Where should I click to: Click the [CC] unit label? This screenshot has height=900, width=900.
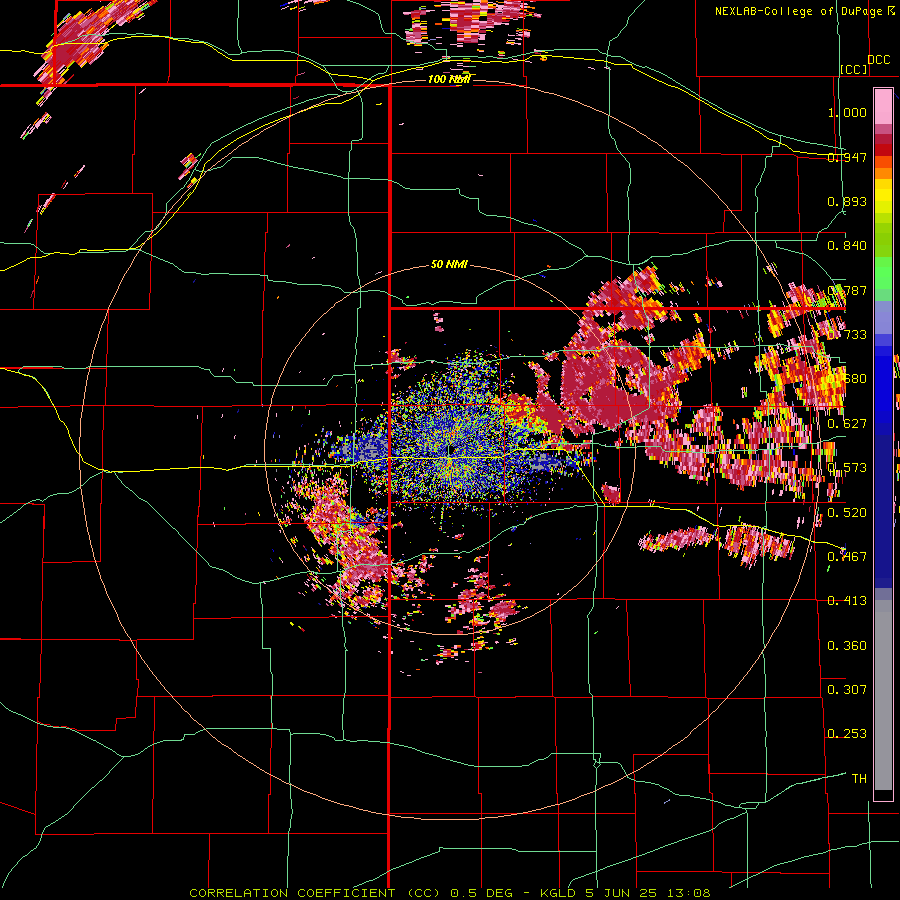point(854,69)
